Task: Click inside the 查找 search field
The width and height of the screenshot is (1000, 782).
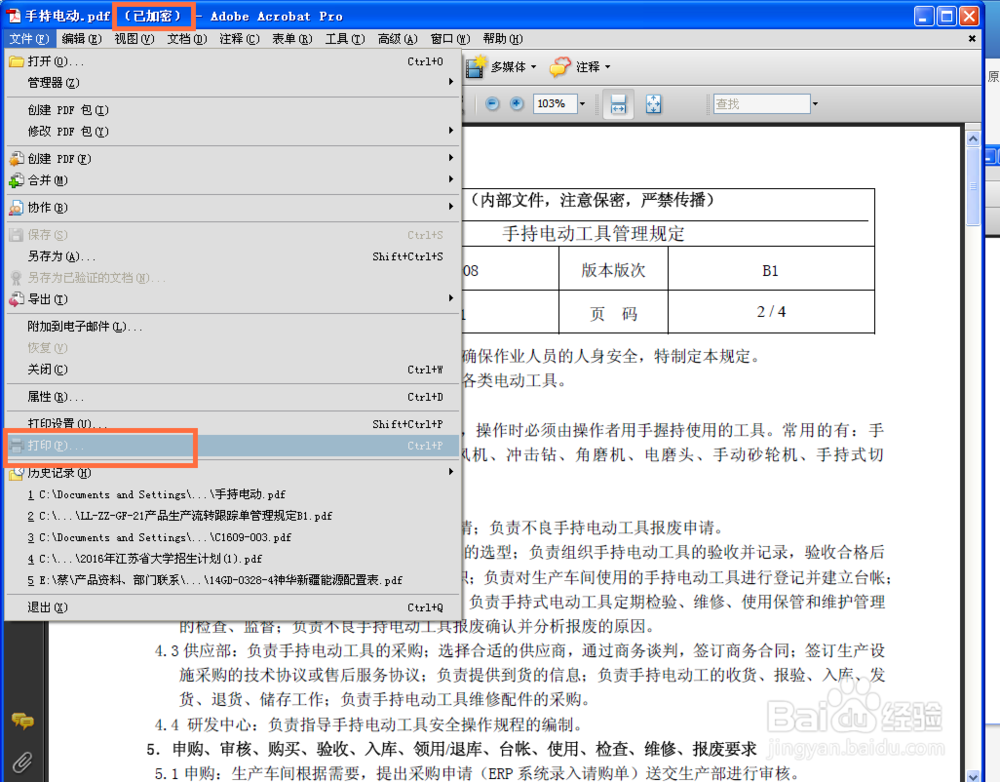Action: pyautogui.click(x=760, y=103)
